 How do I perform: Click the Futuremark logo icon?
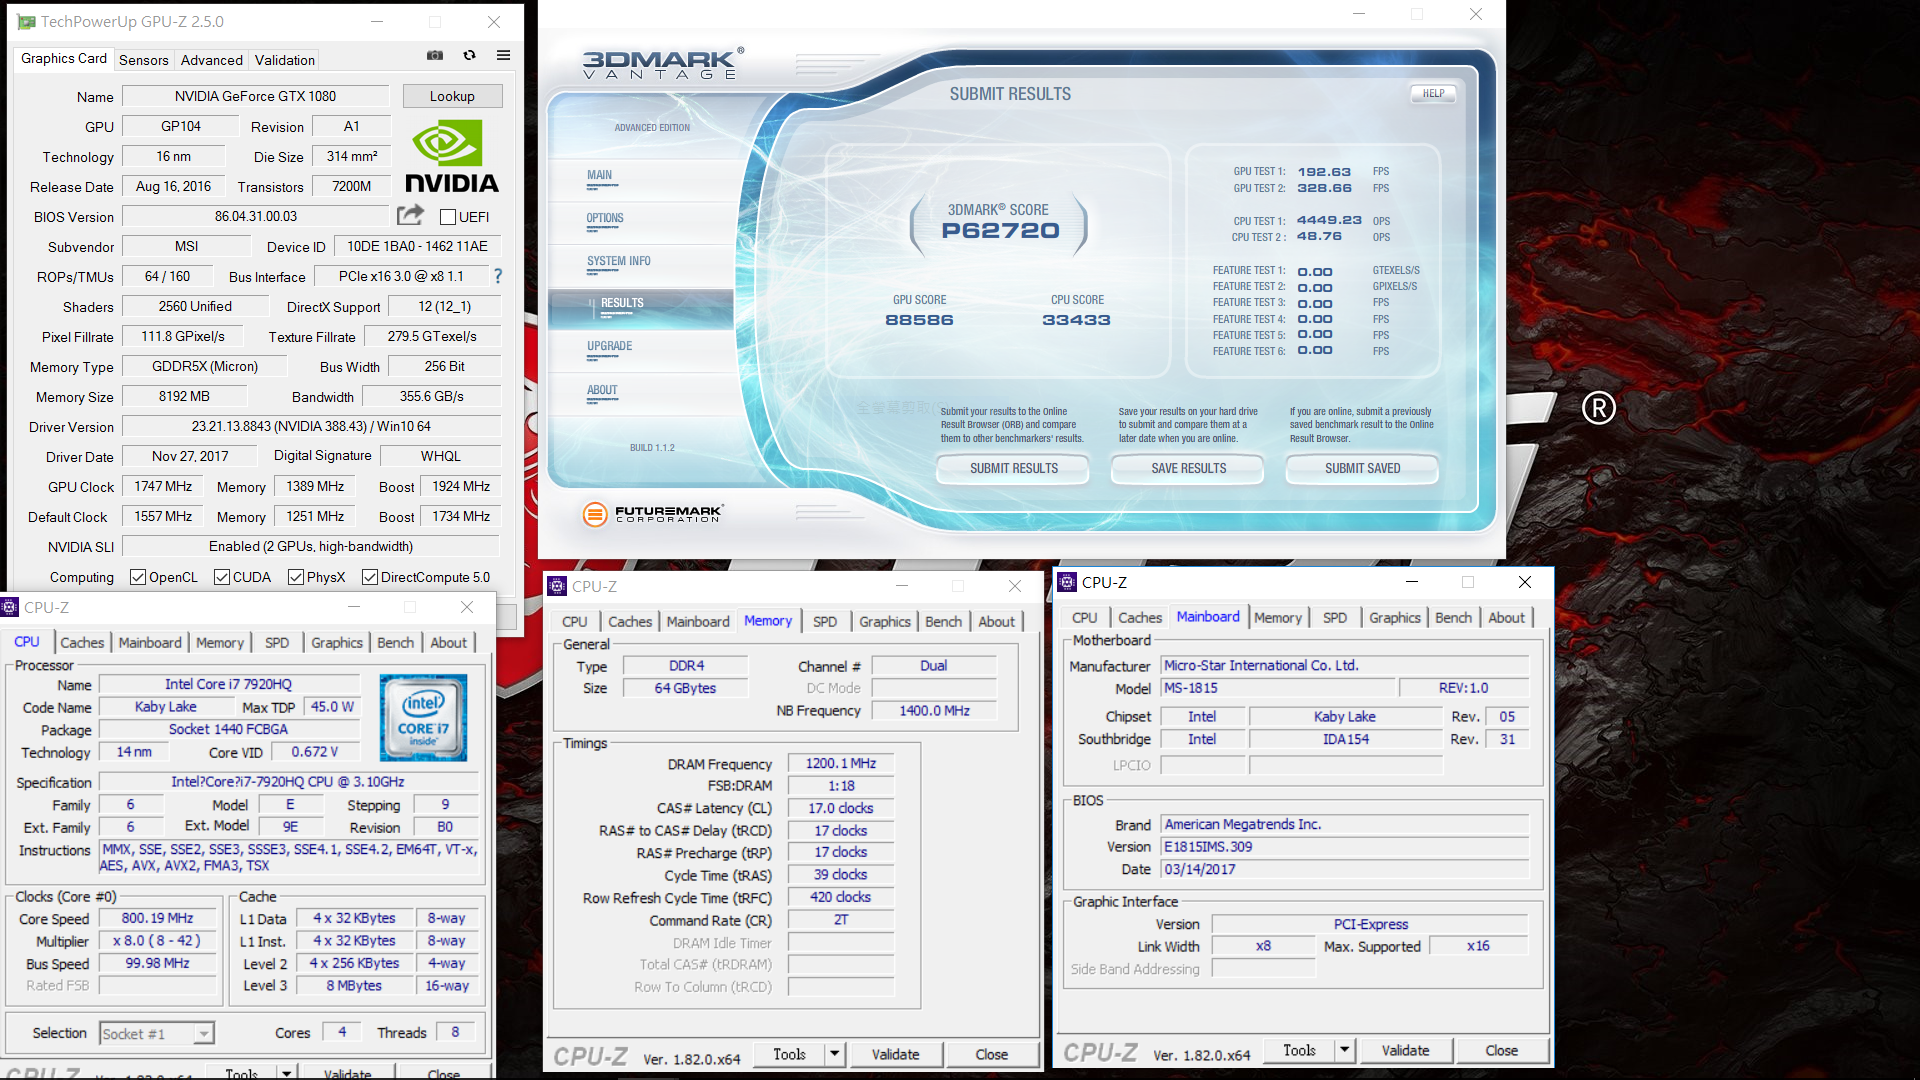coord(595,514)
